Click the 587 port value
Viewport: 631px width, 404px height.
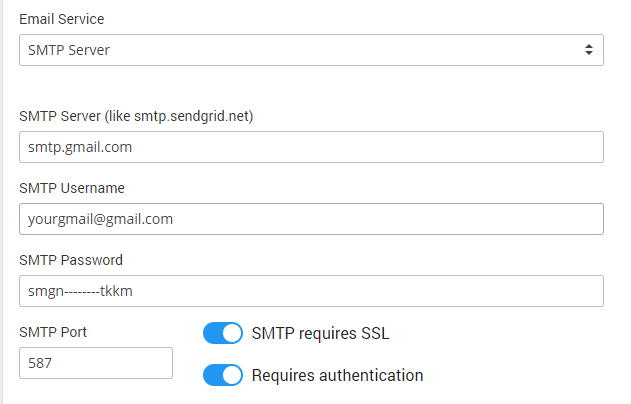tap(40, 363)
